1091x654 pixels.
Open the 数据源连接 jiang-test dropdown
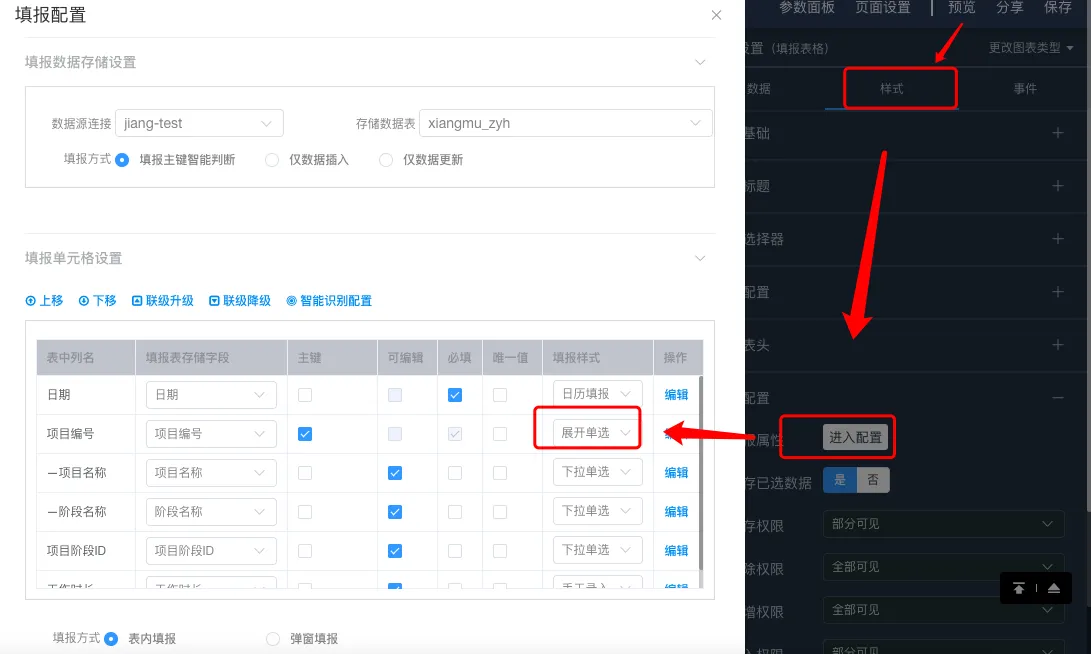tap(199, 123)
